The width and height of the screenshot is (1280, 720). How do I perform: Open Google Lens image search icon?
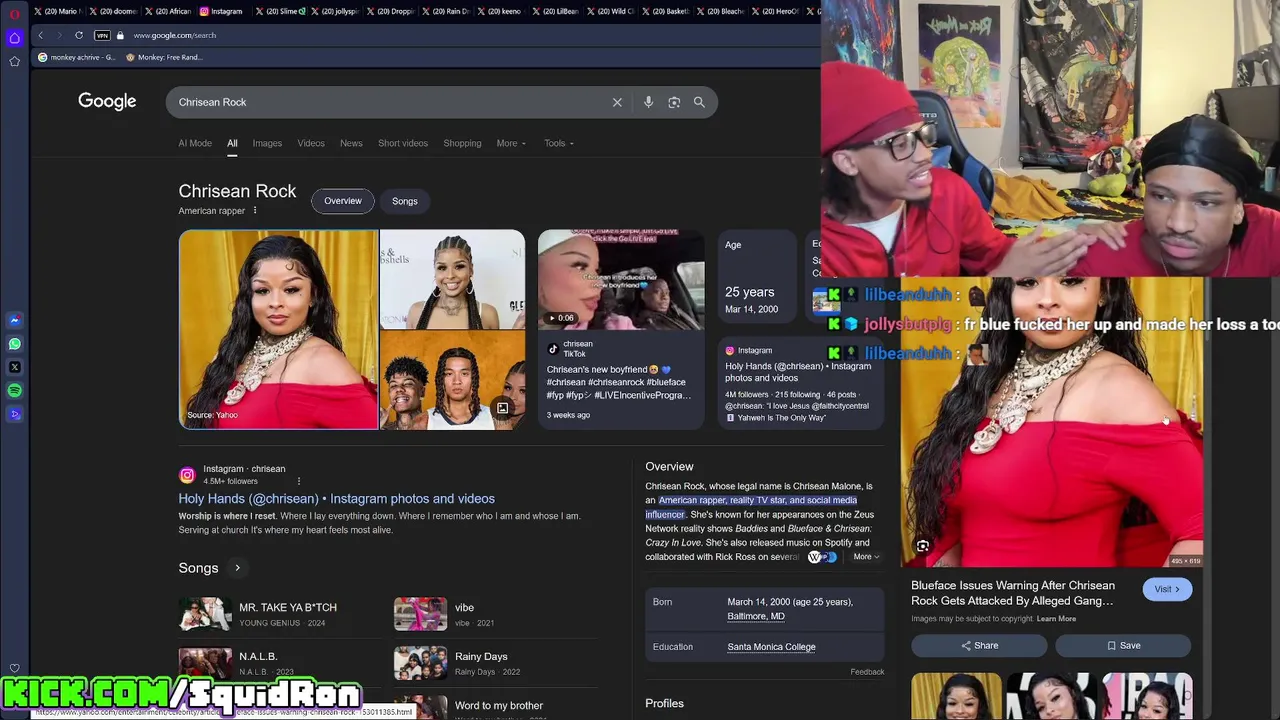point(674,102)
